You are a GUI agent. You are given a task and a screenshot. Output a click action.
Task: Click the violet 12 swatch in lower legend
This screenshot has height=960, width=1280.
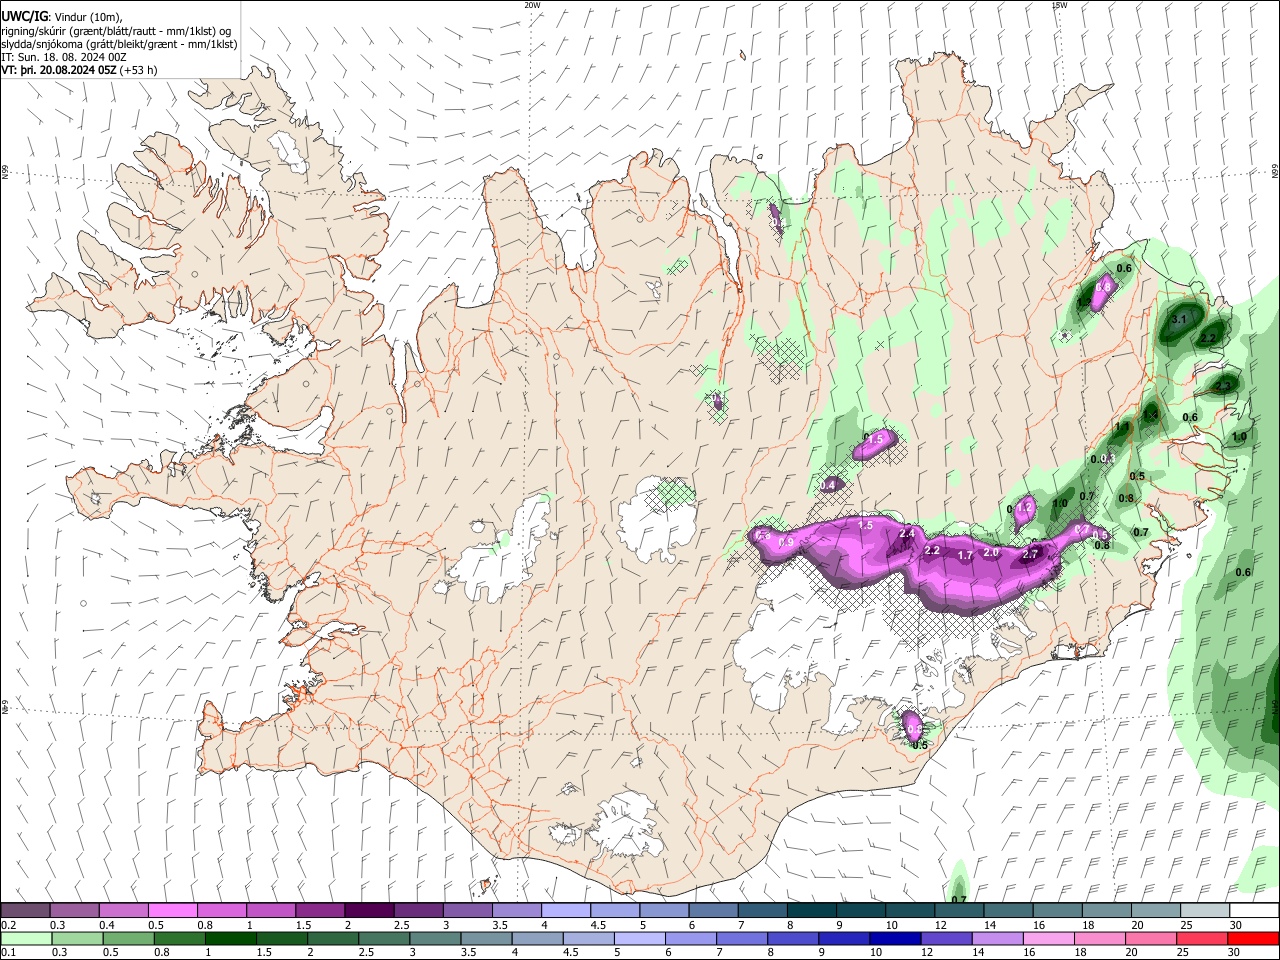click(x=945, y=939)
